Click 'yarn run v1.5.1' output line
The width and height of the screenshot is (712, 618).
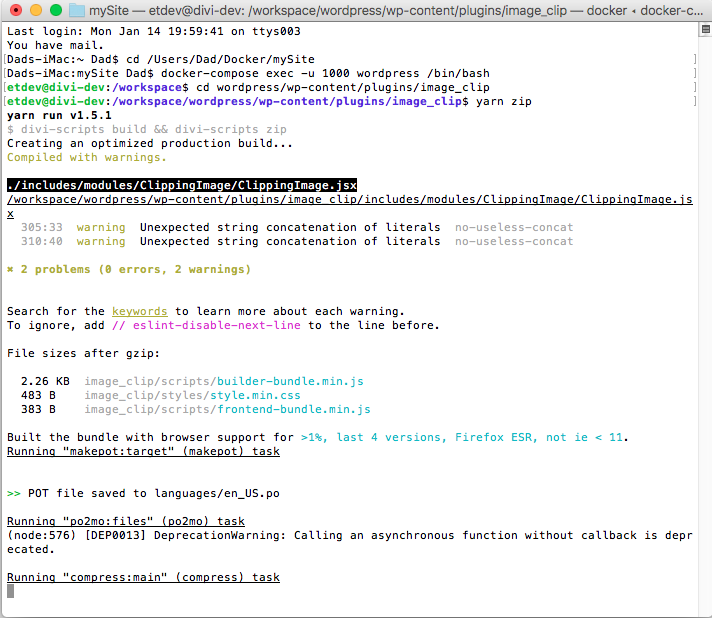(x=59, y=116)
